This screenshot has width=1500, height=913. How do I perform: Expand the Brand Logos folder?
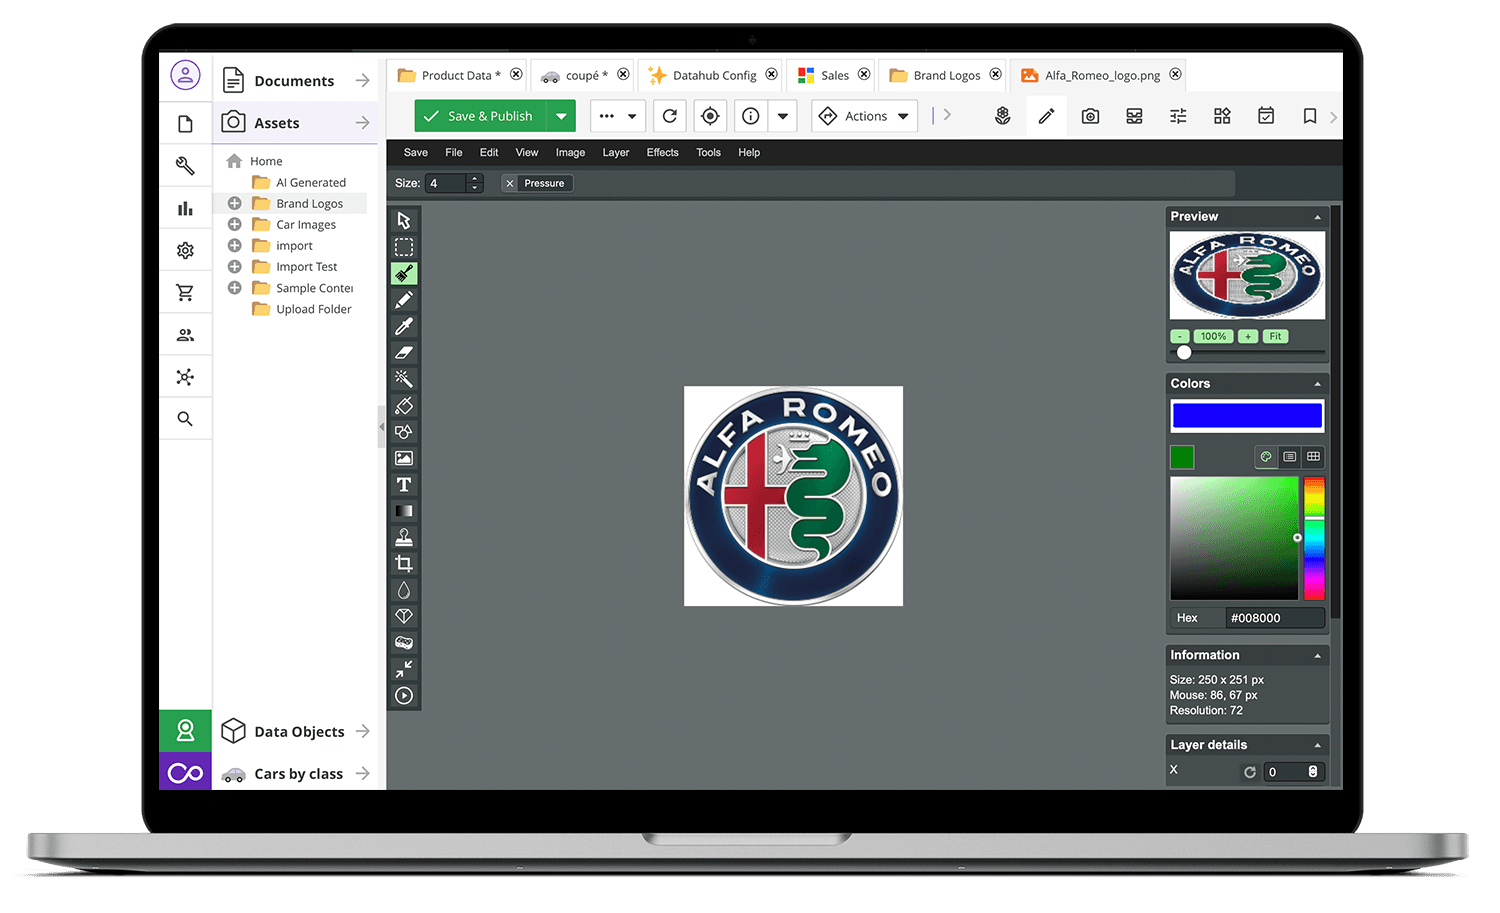pos(235,203)
